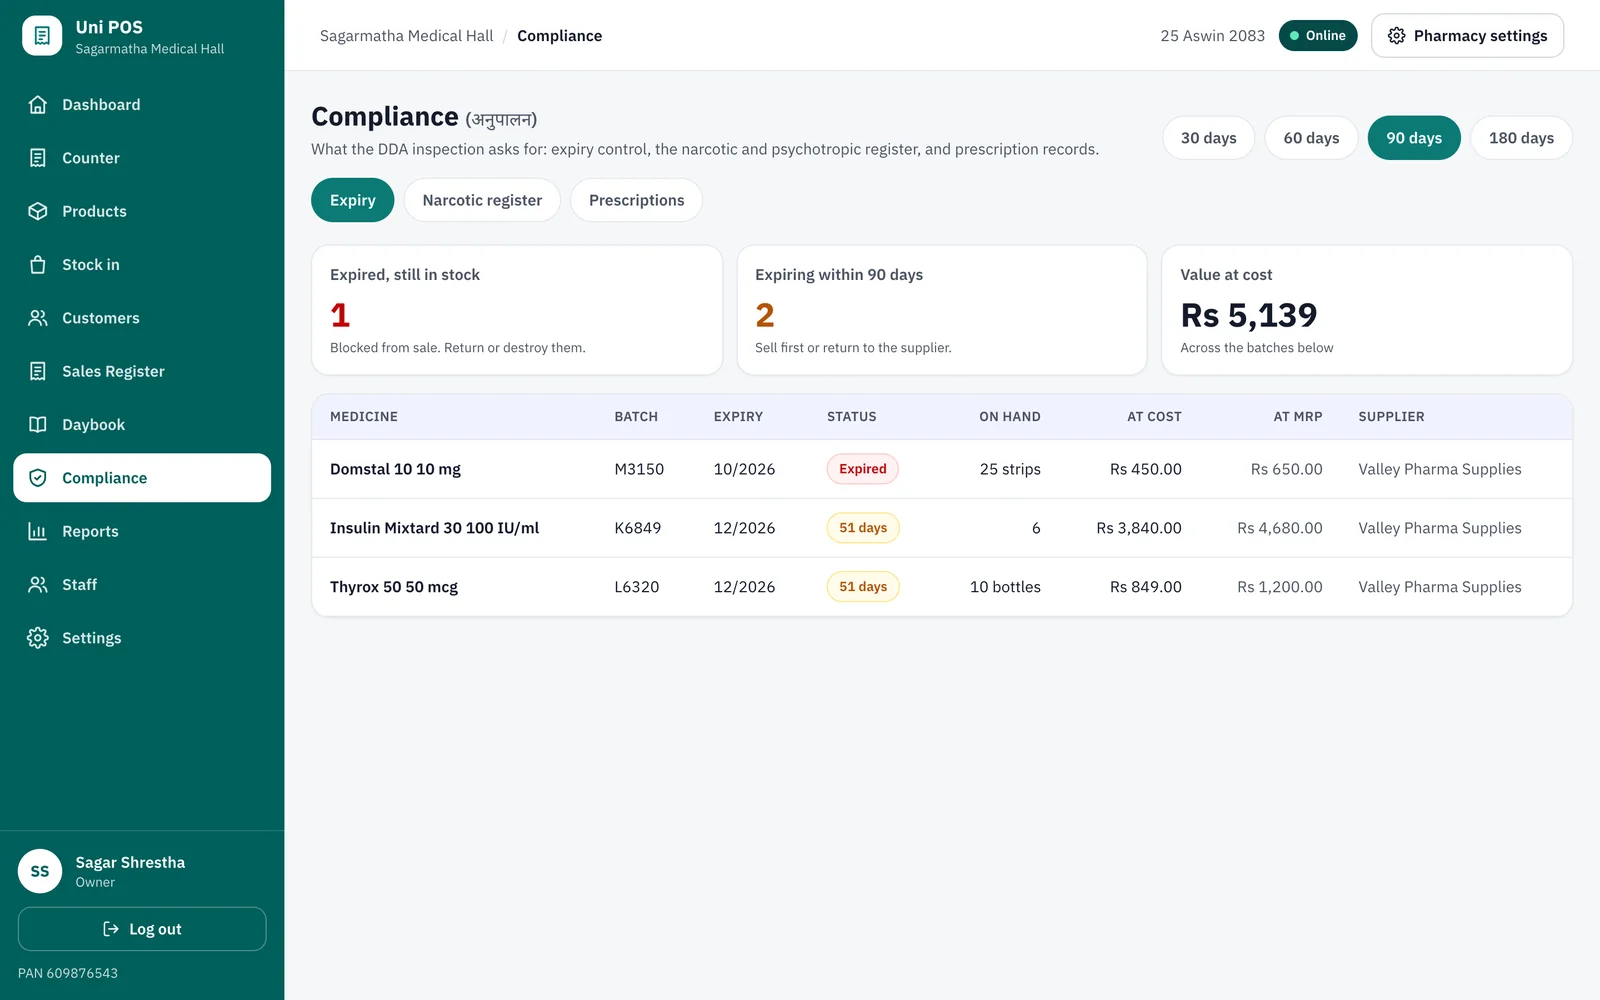Select the Expiry tab
Screen dimensions: 1600x1000
point(353,200)
